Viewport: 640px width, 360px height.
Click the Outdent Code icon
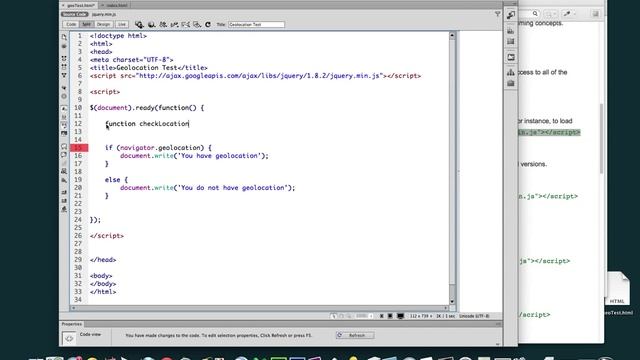64,201
